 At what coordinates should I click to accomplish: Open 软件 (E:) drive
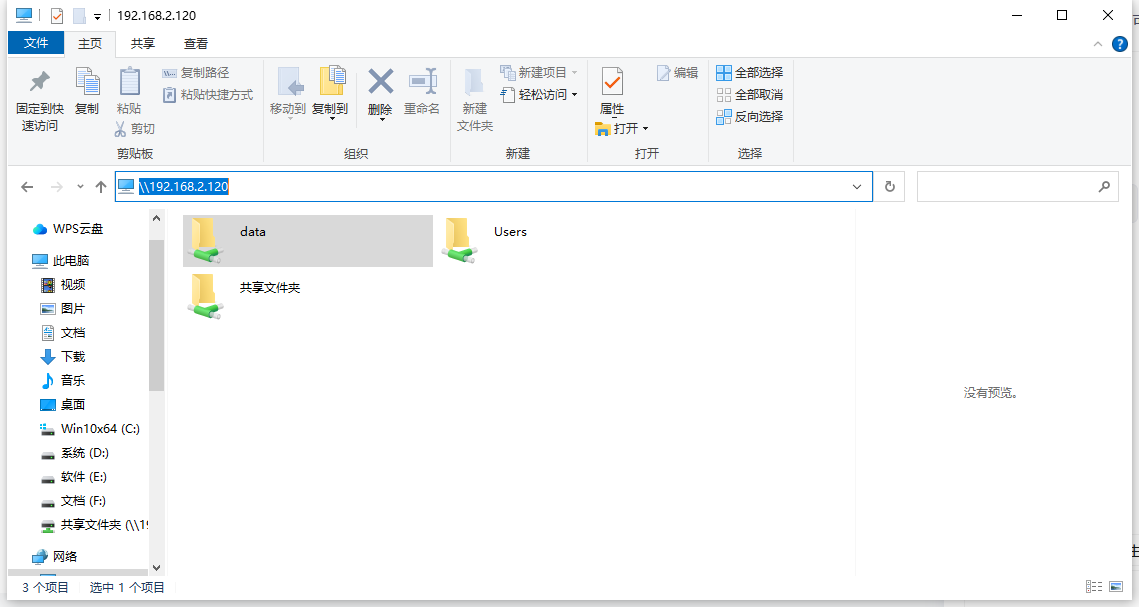pos(74,476)
